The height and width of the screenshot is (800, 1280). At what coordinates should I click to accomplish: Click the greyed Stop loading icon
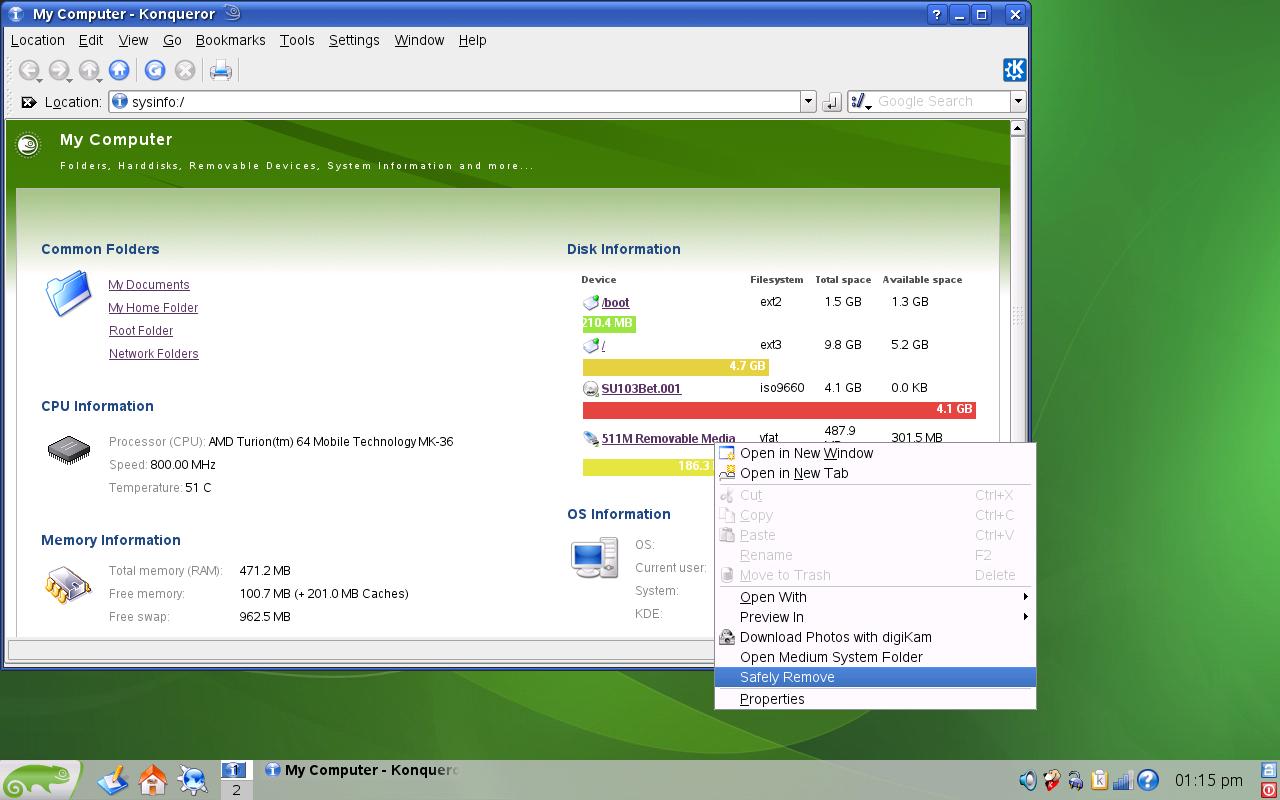185,70
